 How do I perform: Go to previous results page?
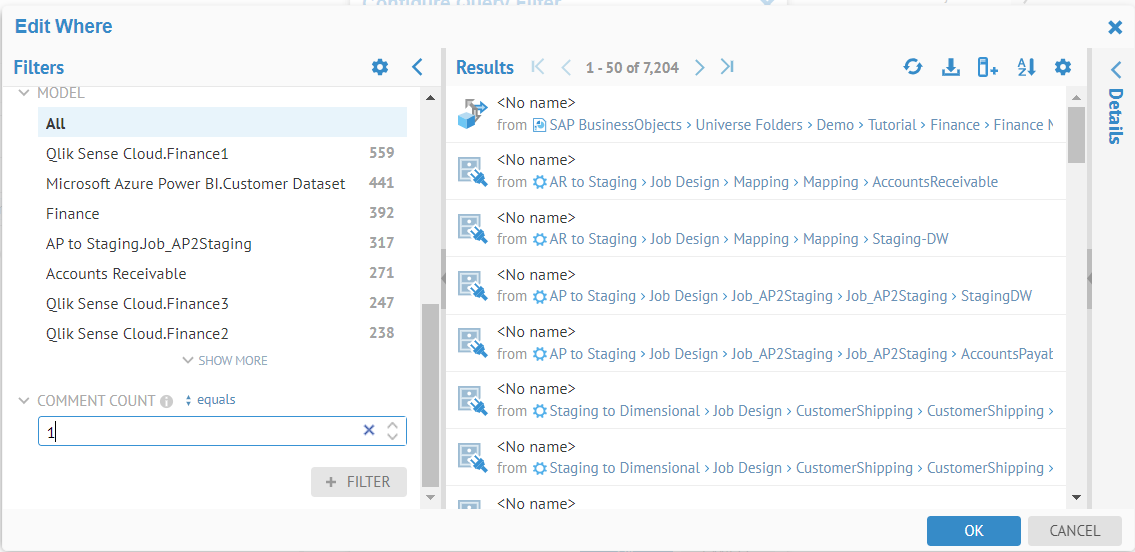click(x=566, y=67)
